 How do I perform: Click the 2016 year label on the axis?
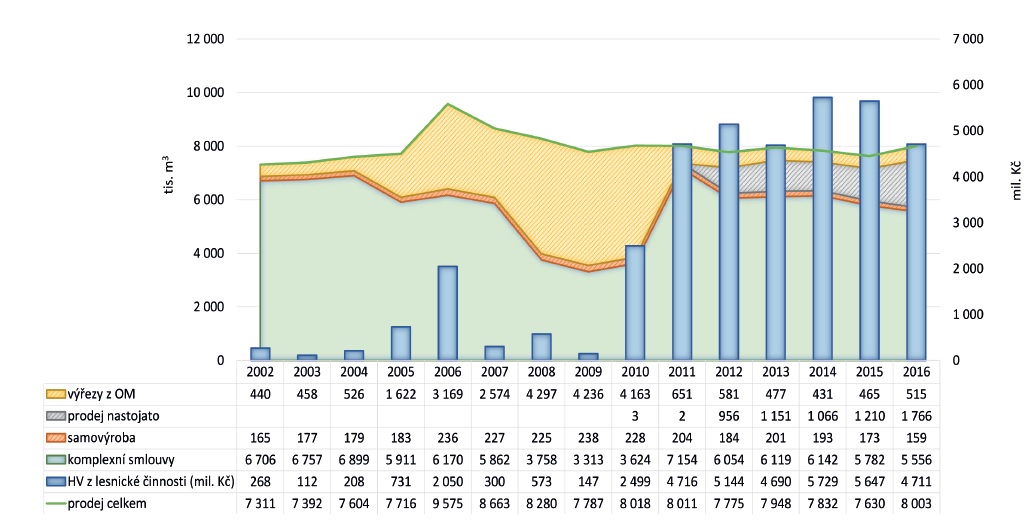coord(916,372)
